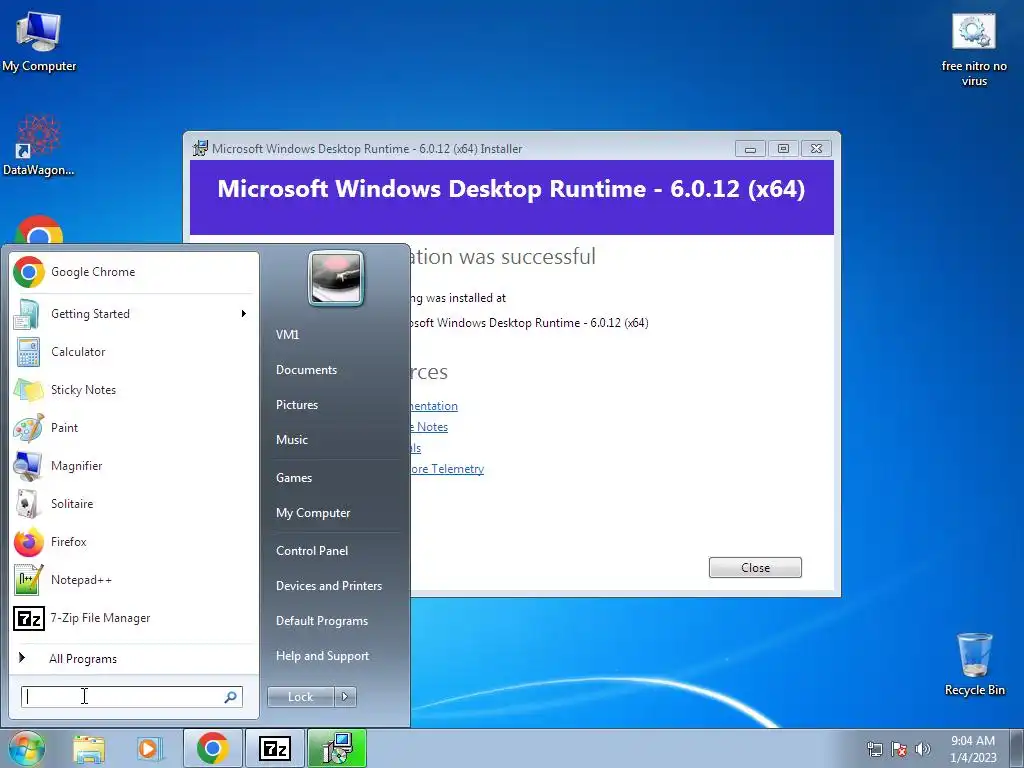The height and width of the screenshot is (768, 1024).
Task: Launch Calculator from the Start menu
Action: [x=133, y=352]
